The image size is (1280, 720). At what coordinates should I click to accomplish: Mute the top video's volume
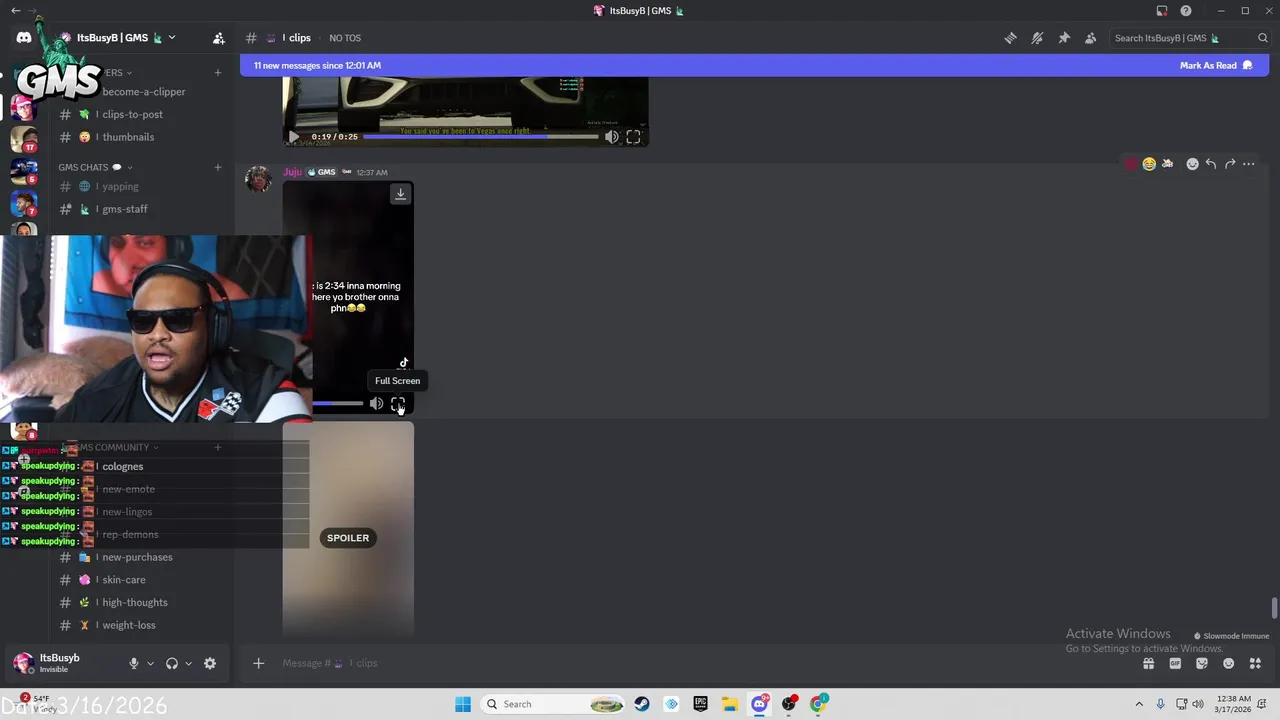[611, 137]
